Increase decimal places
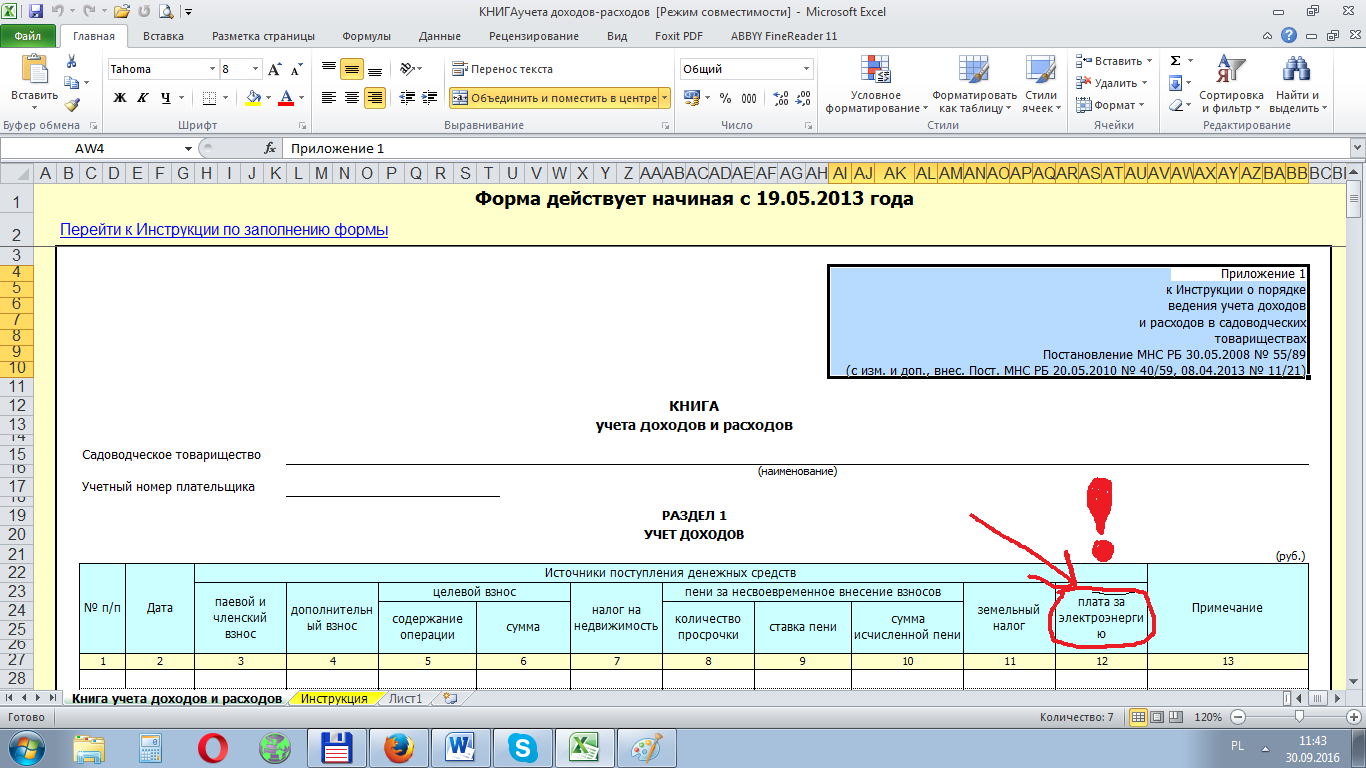Viewport: 1366px width, 768px height. click(x=781, y=98)
